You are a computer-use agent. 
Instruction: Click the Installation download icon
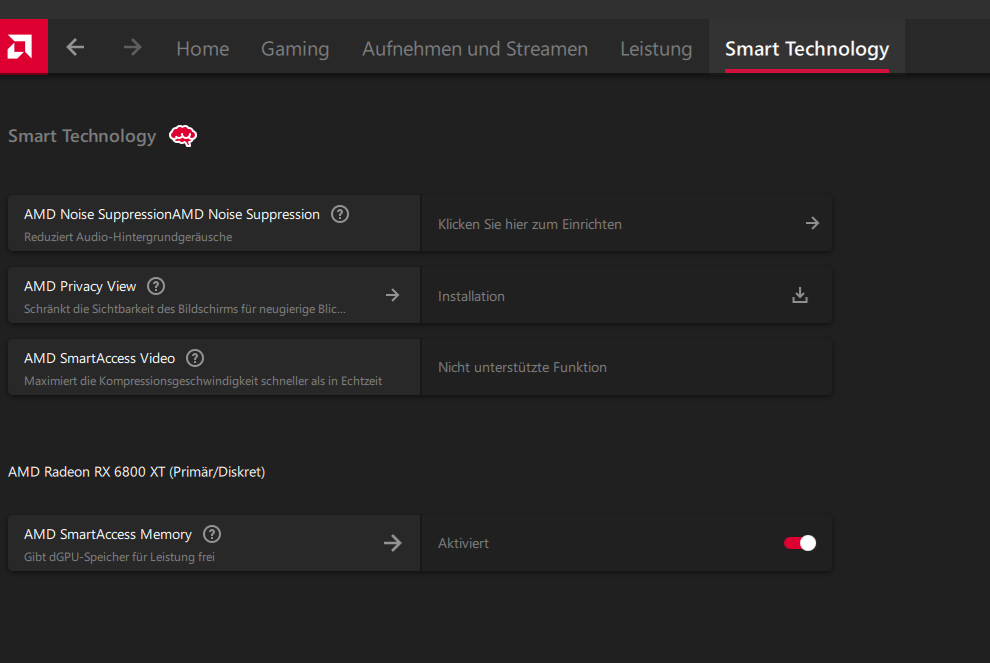click(800, 295)
